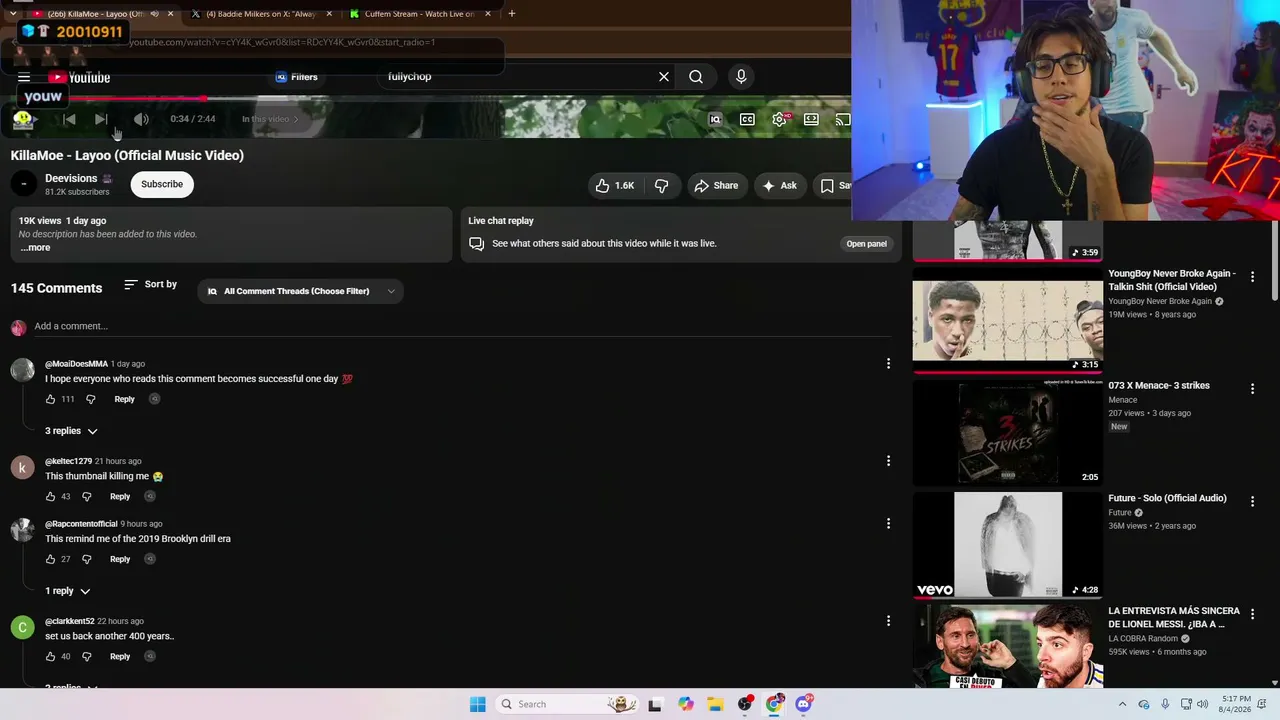Open options menu for @MoaiDoesMMA comment
This screenshot has height=720, width=1280.
point(888,364)
